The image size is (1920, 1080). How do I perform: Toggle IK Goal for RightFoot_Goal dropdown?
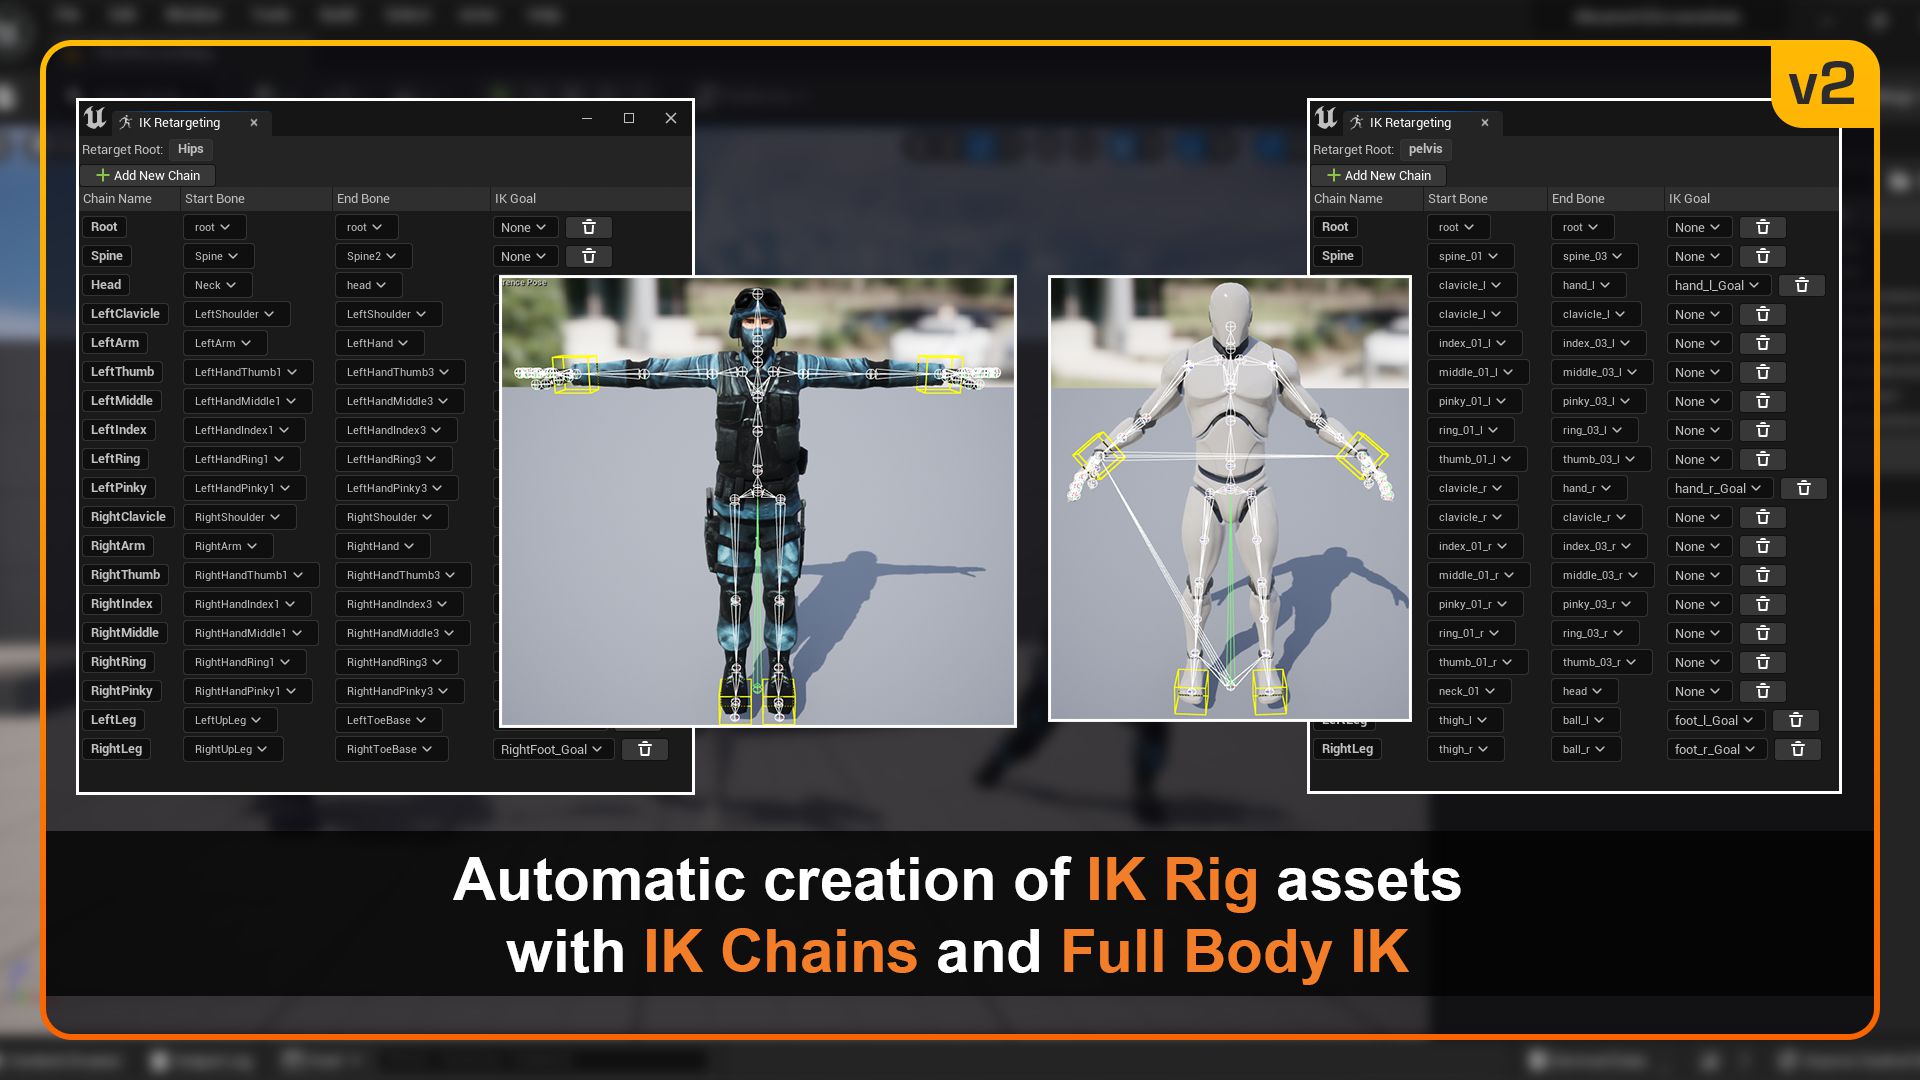click(x=549, y=748)
